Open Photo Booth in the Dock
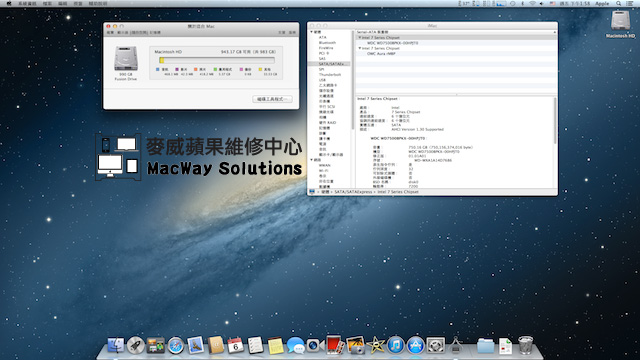Image resolution: width=640 pixels, height=360 pixels. tap(335, 344)
